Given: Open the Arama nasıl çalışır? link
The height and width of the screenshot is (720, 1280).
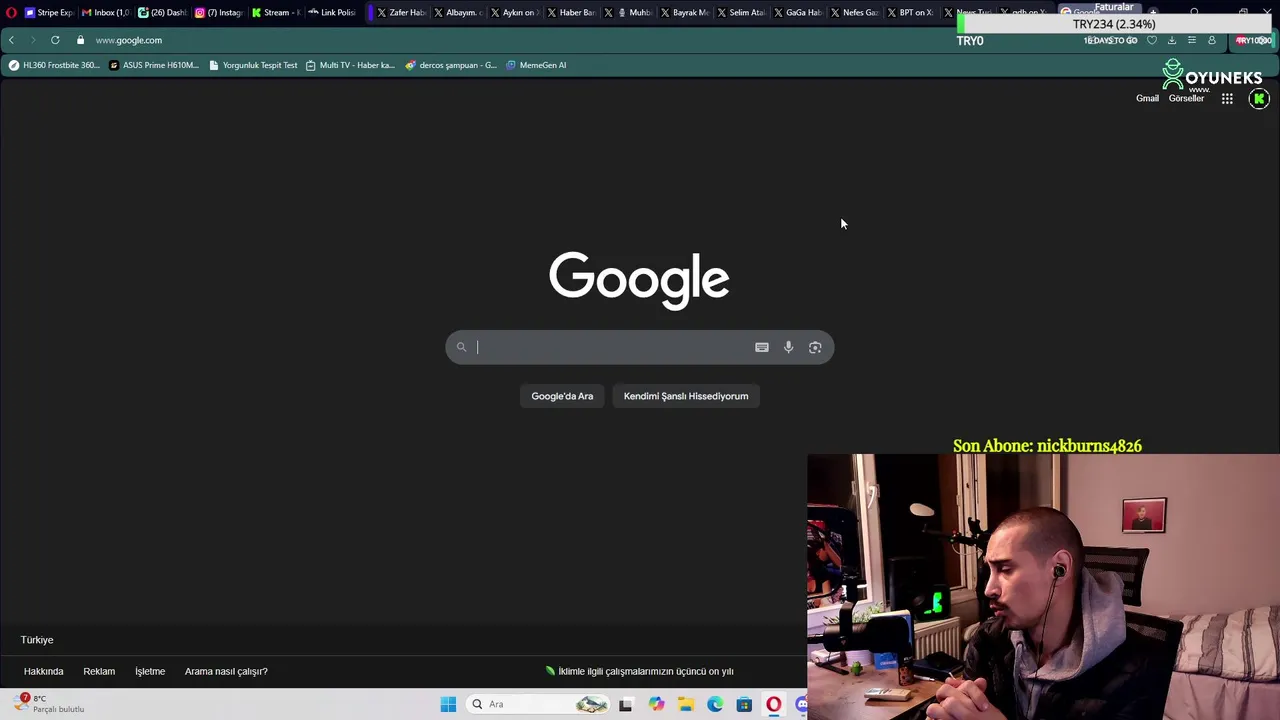Looking at the screenshot, I should 226,671.
